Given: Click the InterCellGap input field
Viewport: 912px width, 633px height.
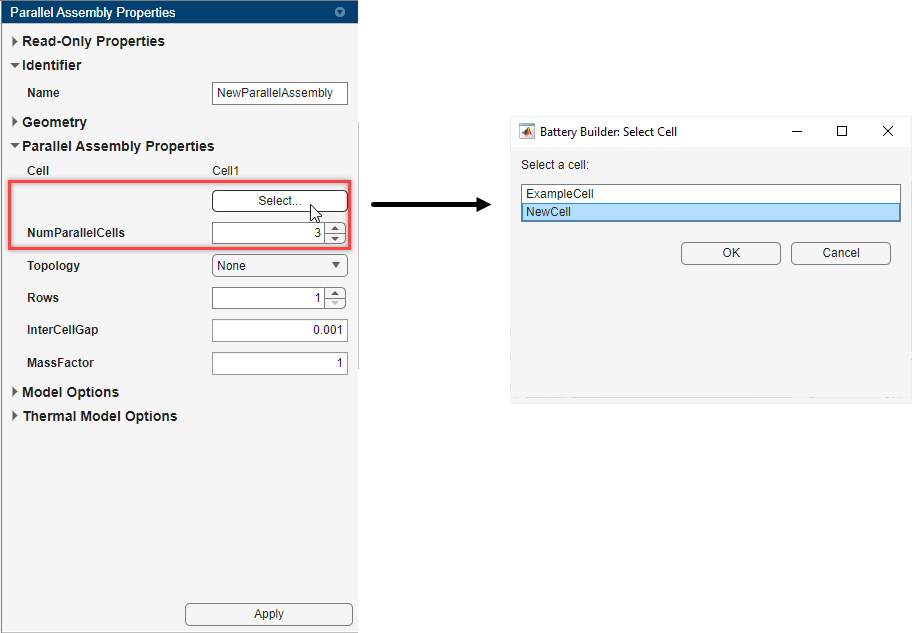Looking at the screenshot, I should pos(280,331).
